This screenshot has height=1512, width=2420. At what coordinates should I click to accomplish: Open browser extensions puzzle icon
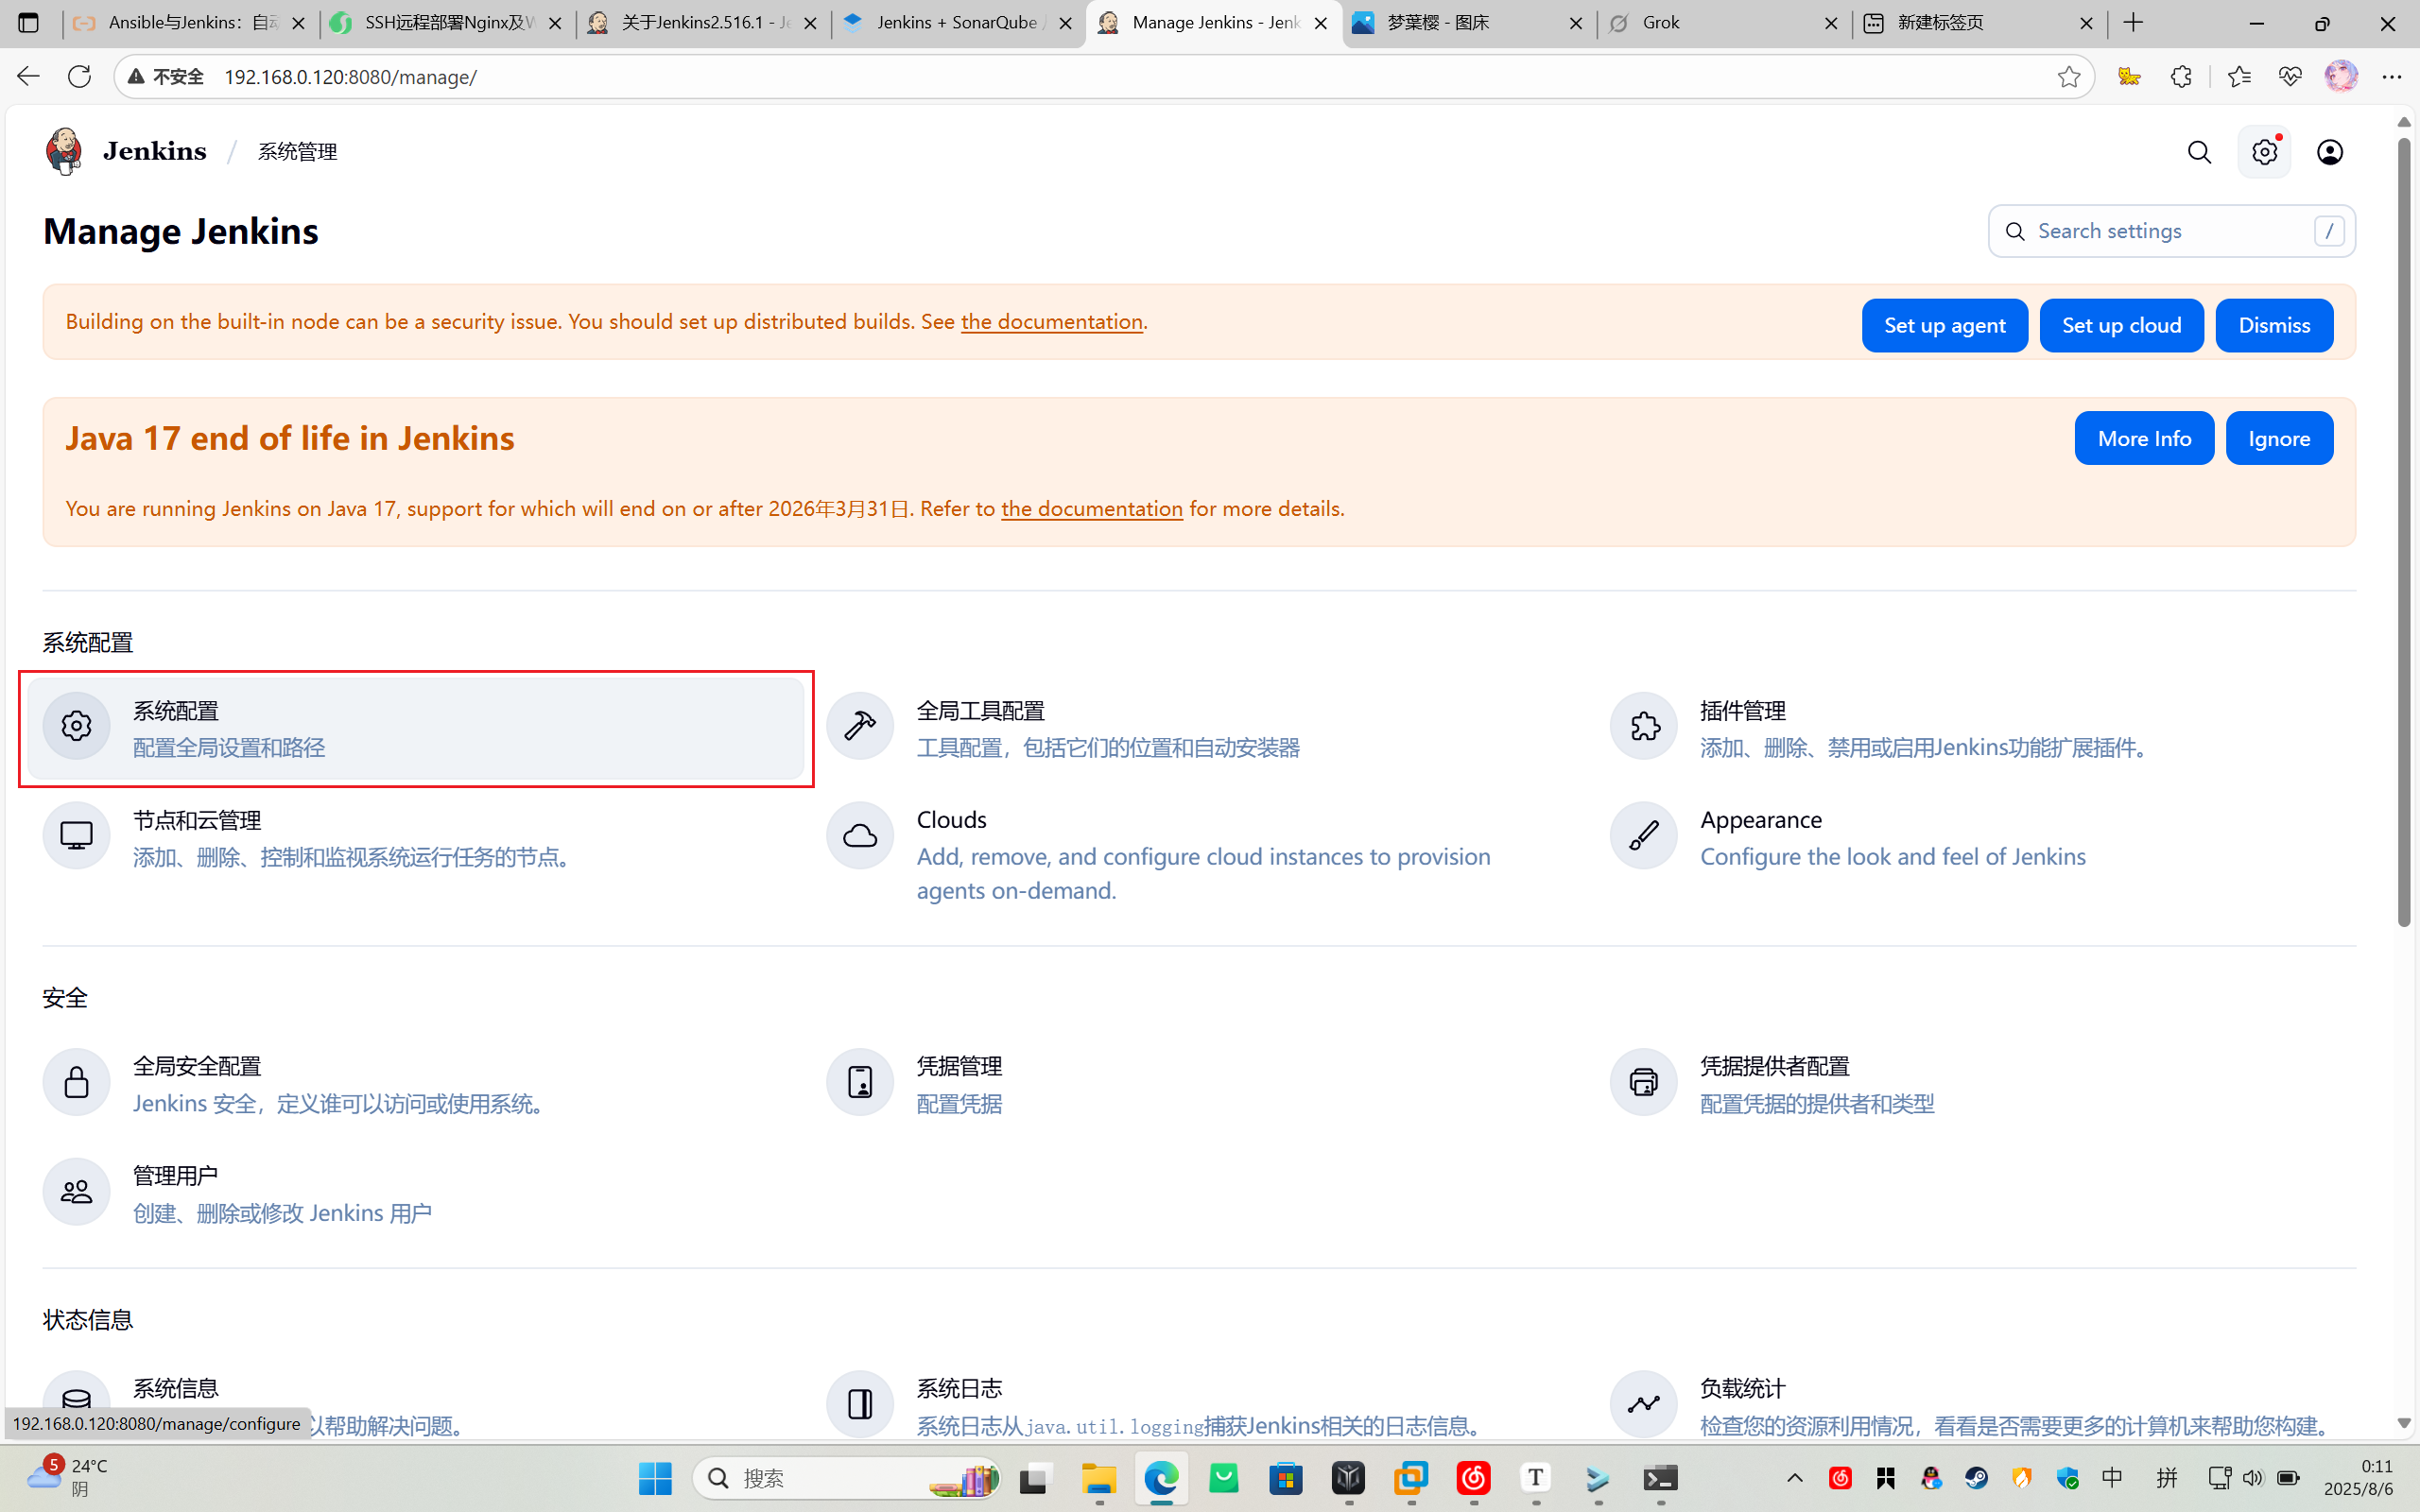tap(2181, 77)
